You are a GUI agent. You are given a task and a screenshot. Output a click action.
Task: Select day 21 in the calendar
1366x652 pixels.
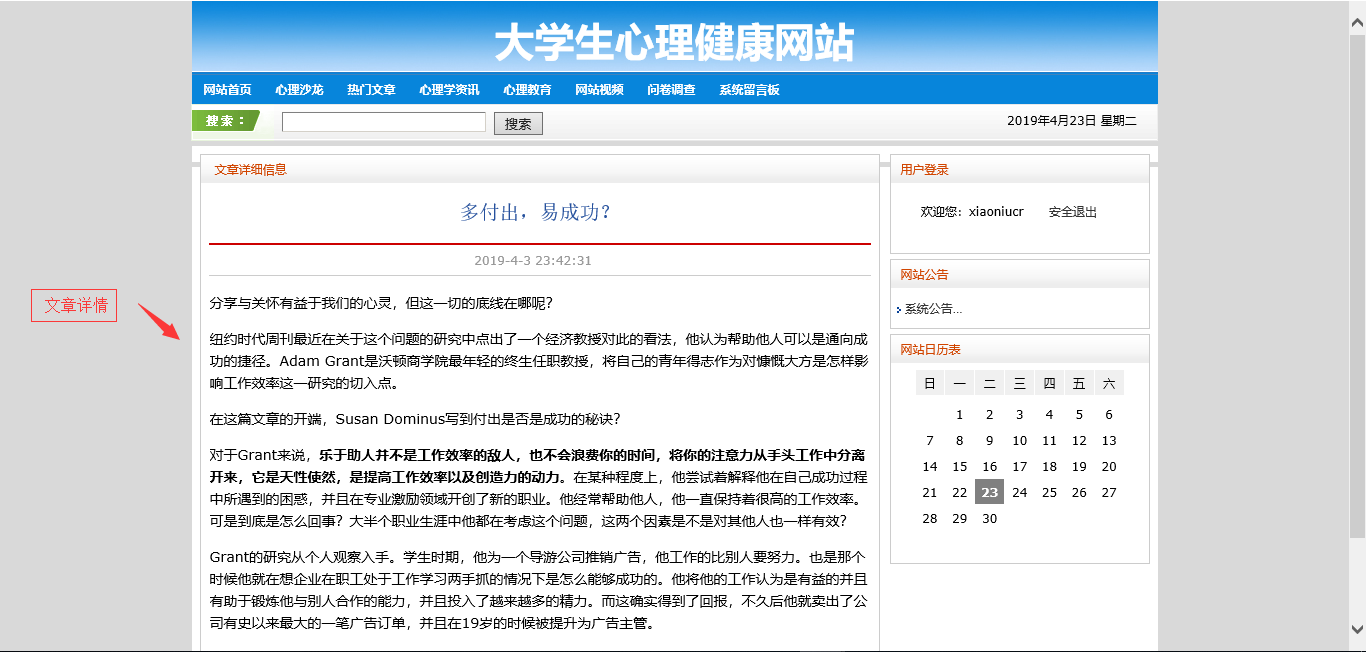930,493
